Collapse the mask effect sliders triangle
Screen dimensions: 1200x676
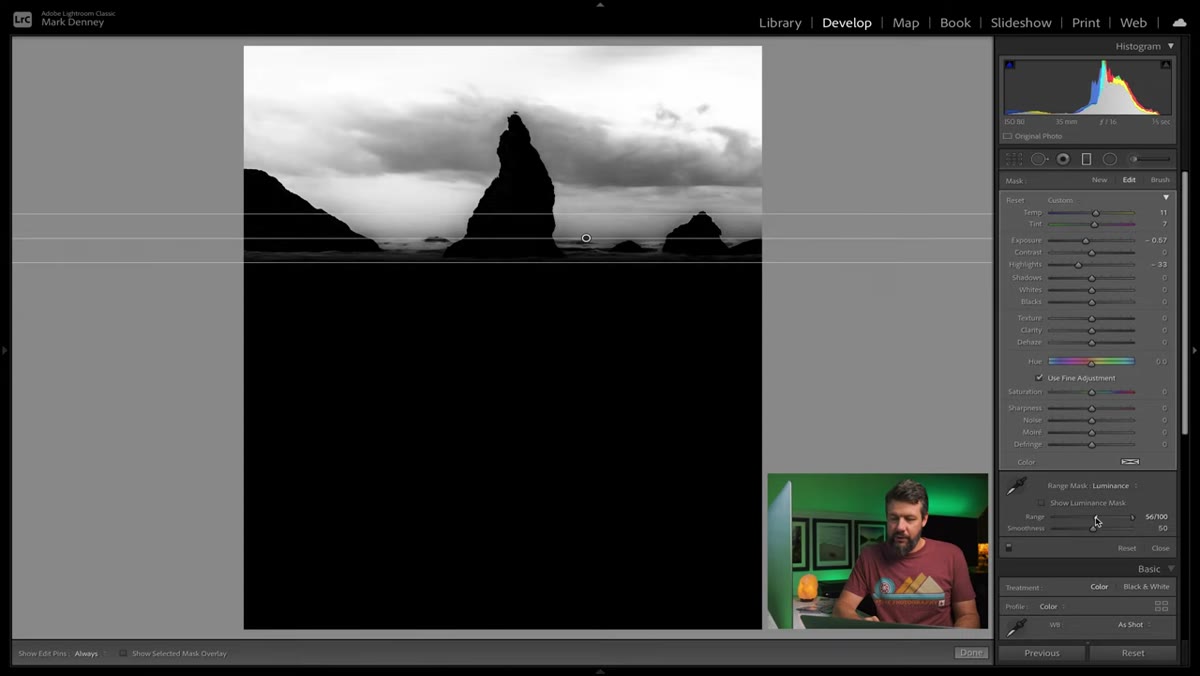[x=1166, y=198]
